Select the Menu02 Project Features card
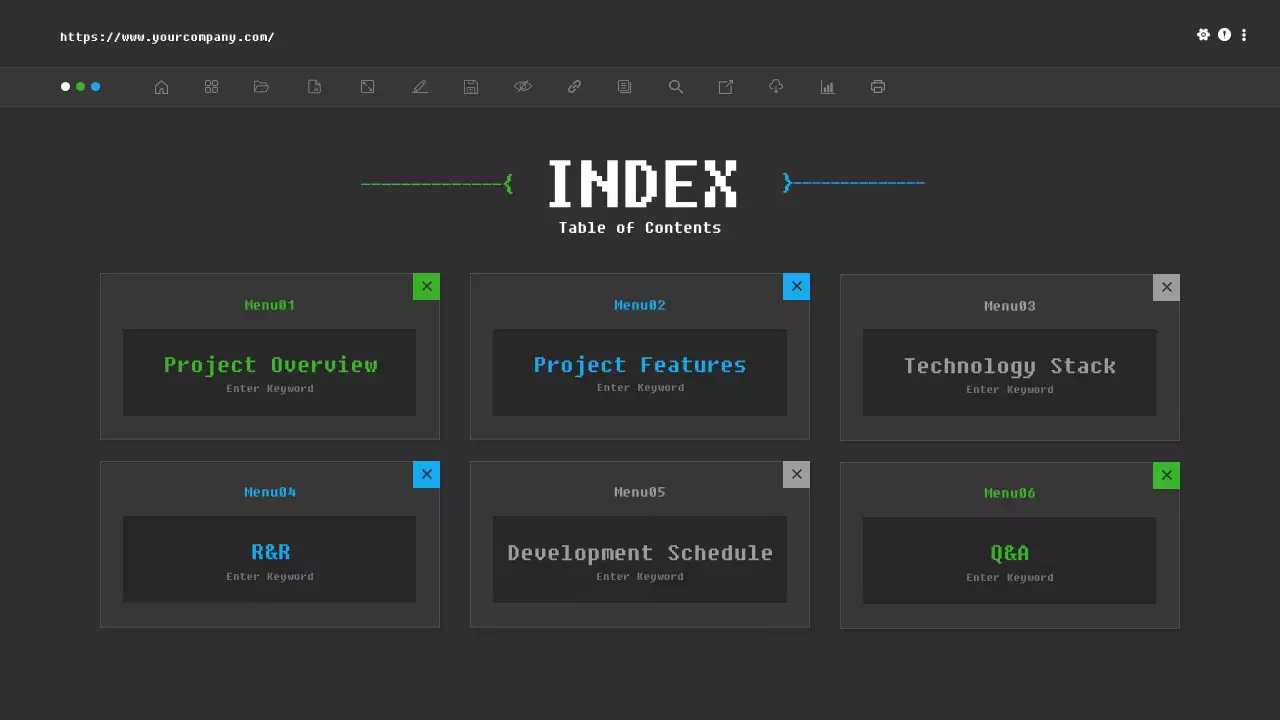This screenshot has height=720, width=1280. (640, 365)
